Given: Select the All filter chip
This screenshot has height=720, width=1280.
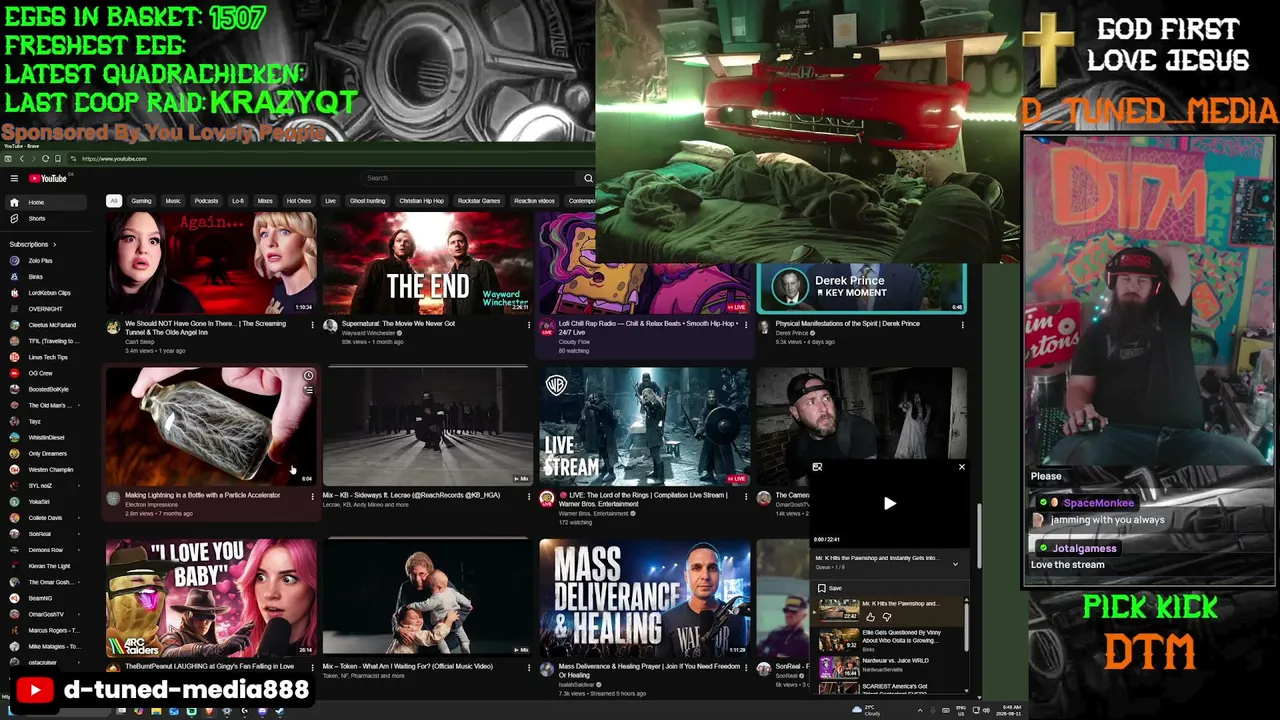Looking at the screenshot, I should pos(114,201).
